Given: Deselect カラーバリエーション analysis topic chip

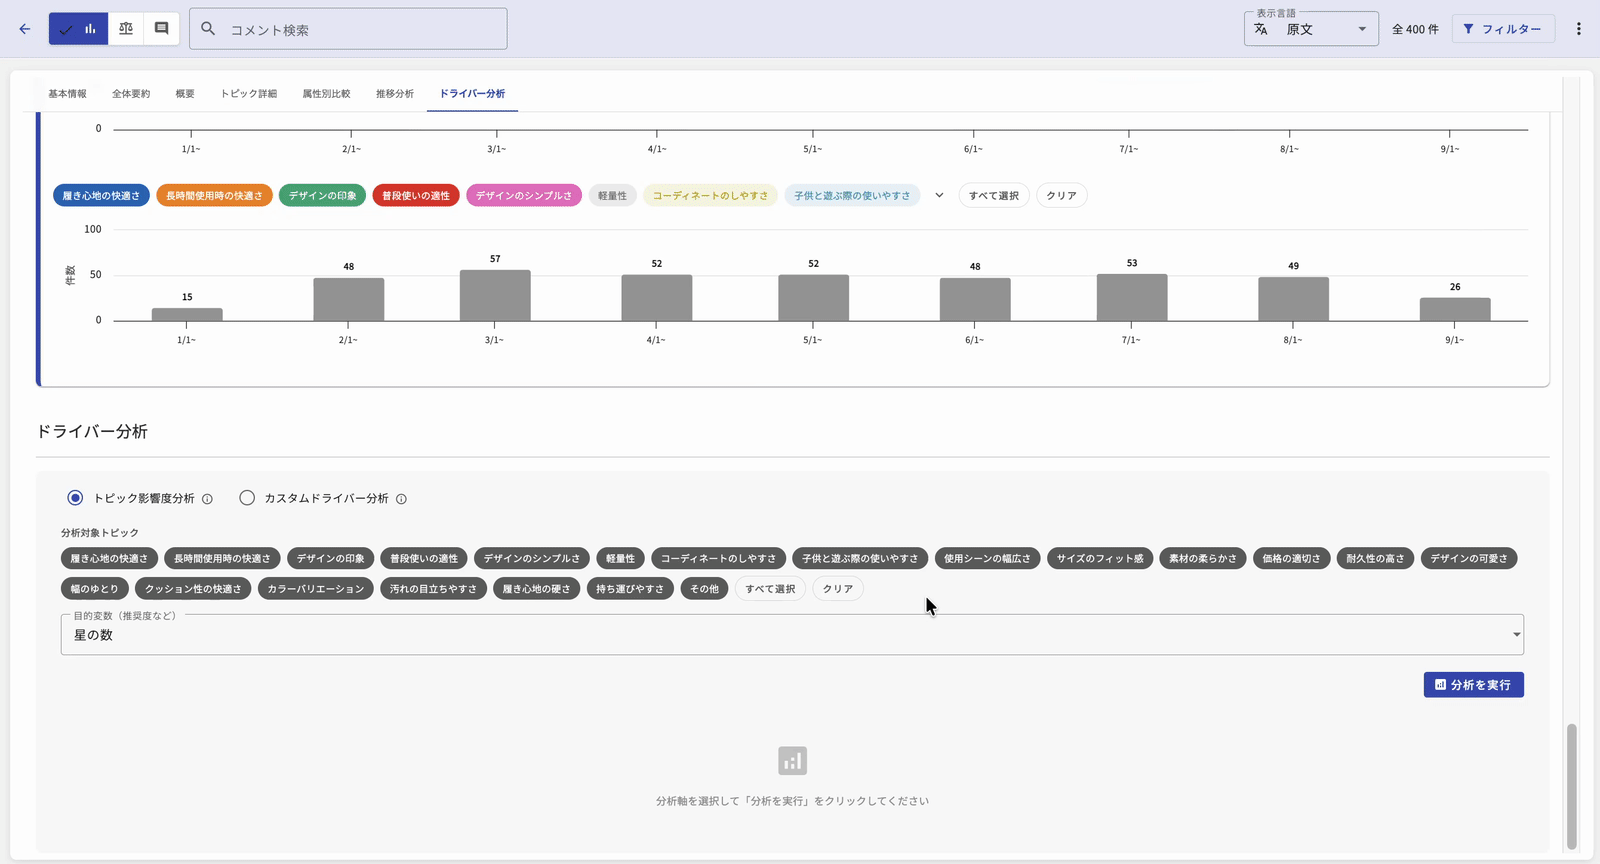Looking at the screenshot, I should [x=316, y=589].
